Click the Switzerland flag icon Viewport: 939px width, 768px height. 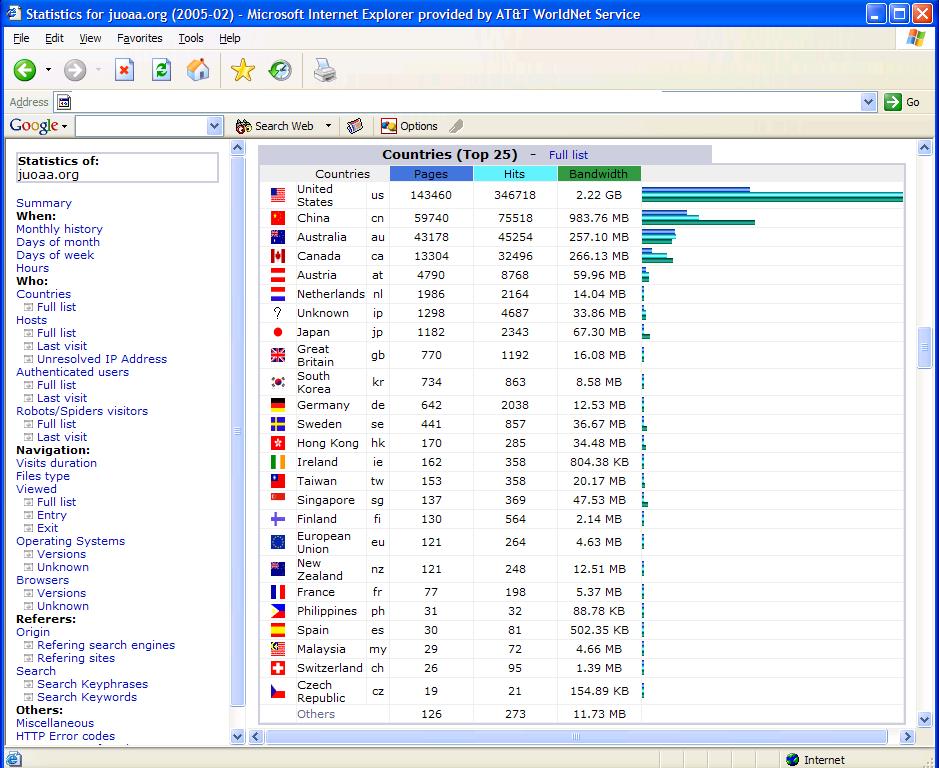tap(278, 668)
